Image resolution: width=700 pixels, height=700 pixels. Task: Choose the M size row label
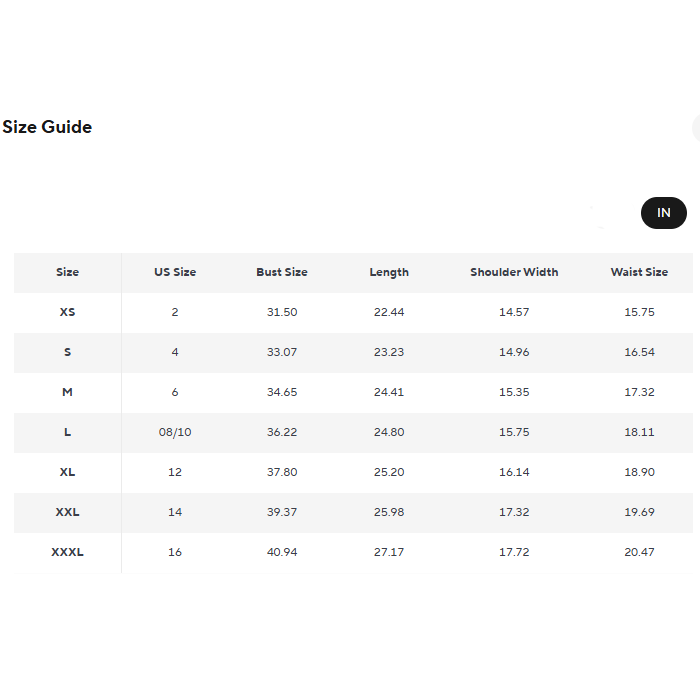tap(67, 392)
